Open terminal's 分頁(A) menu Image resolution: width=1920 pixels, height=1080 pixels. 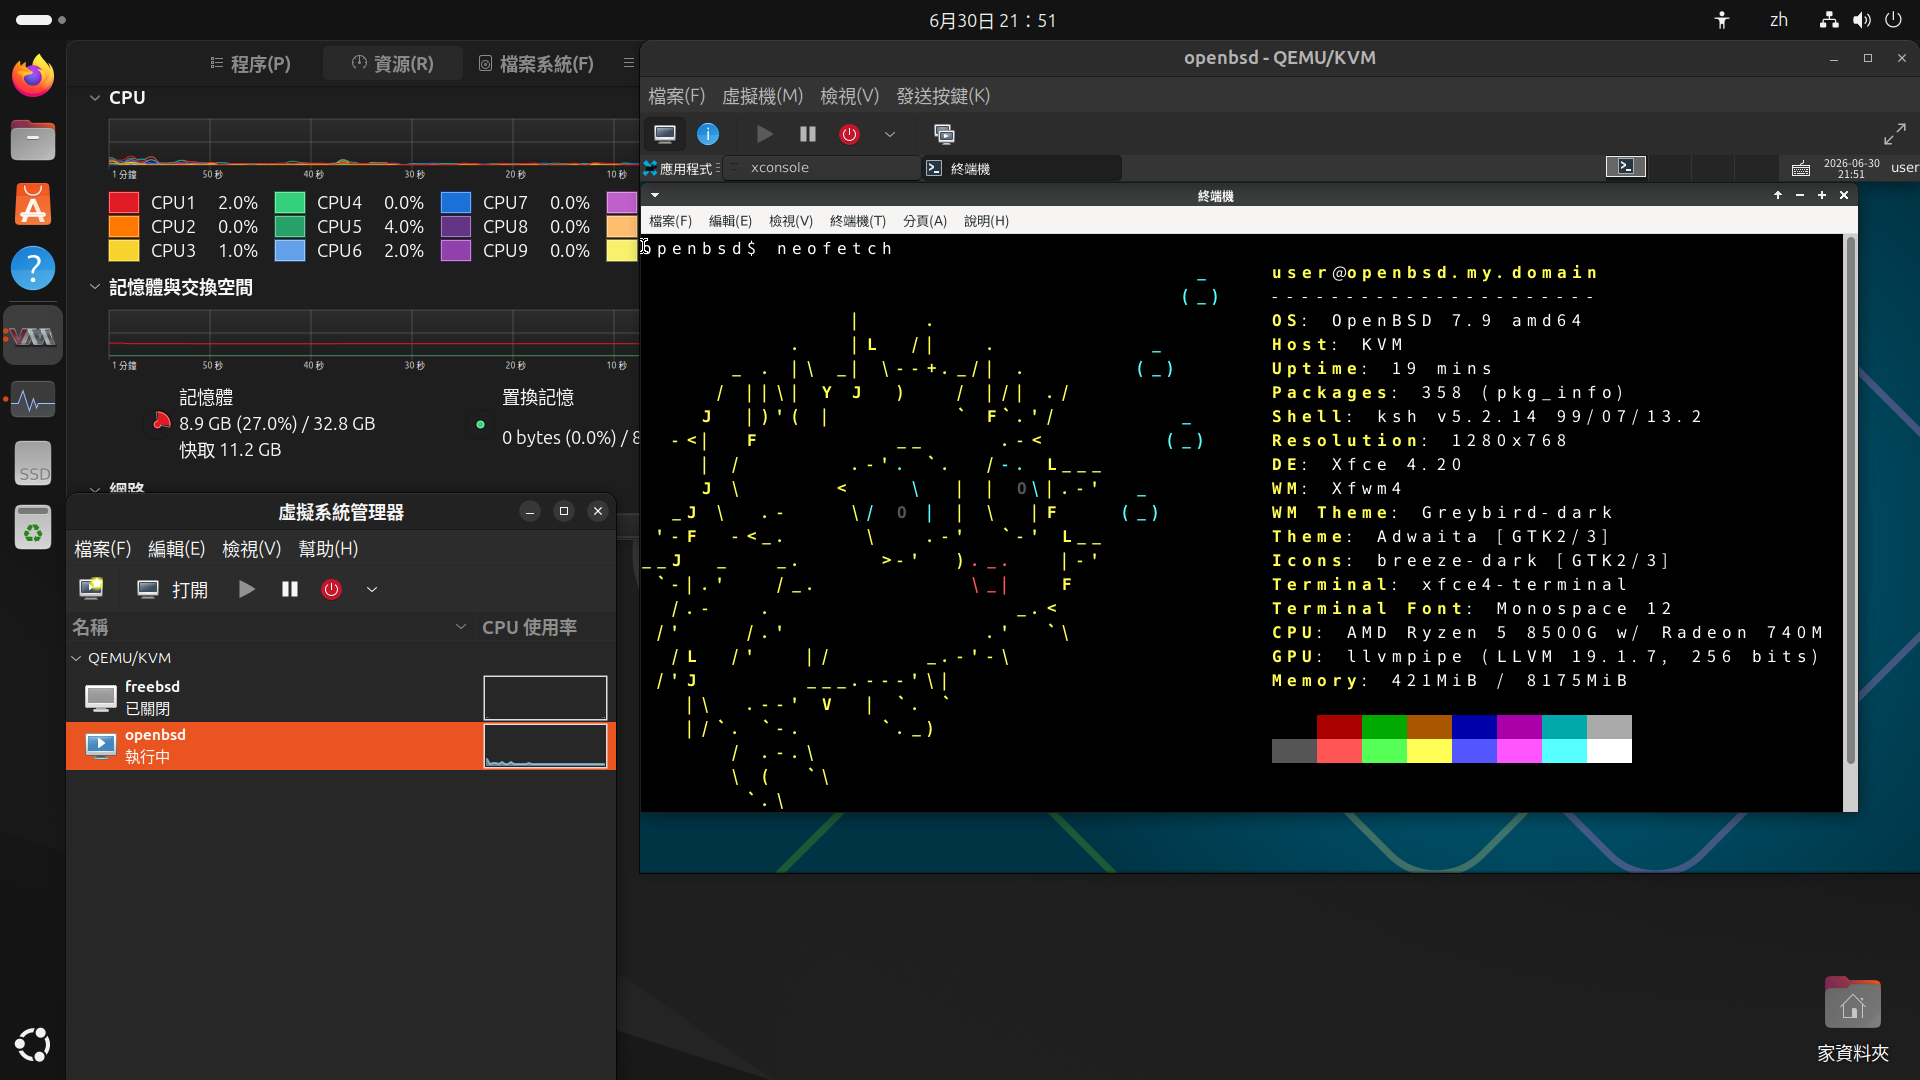[x=924, y=221]
